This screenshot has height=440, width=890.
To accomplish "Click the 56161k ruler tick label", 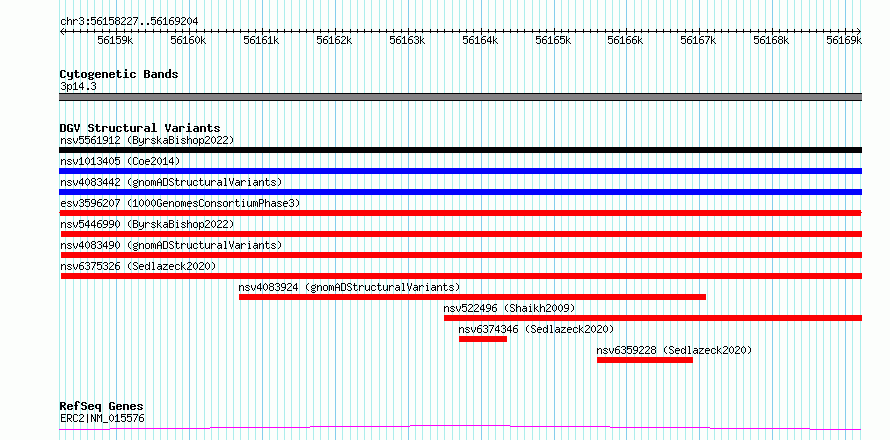I will coord(261,40).
